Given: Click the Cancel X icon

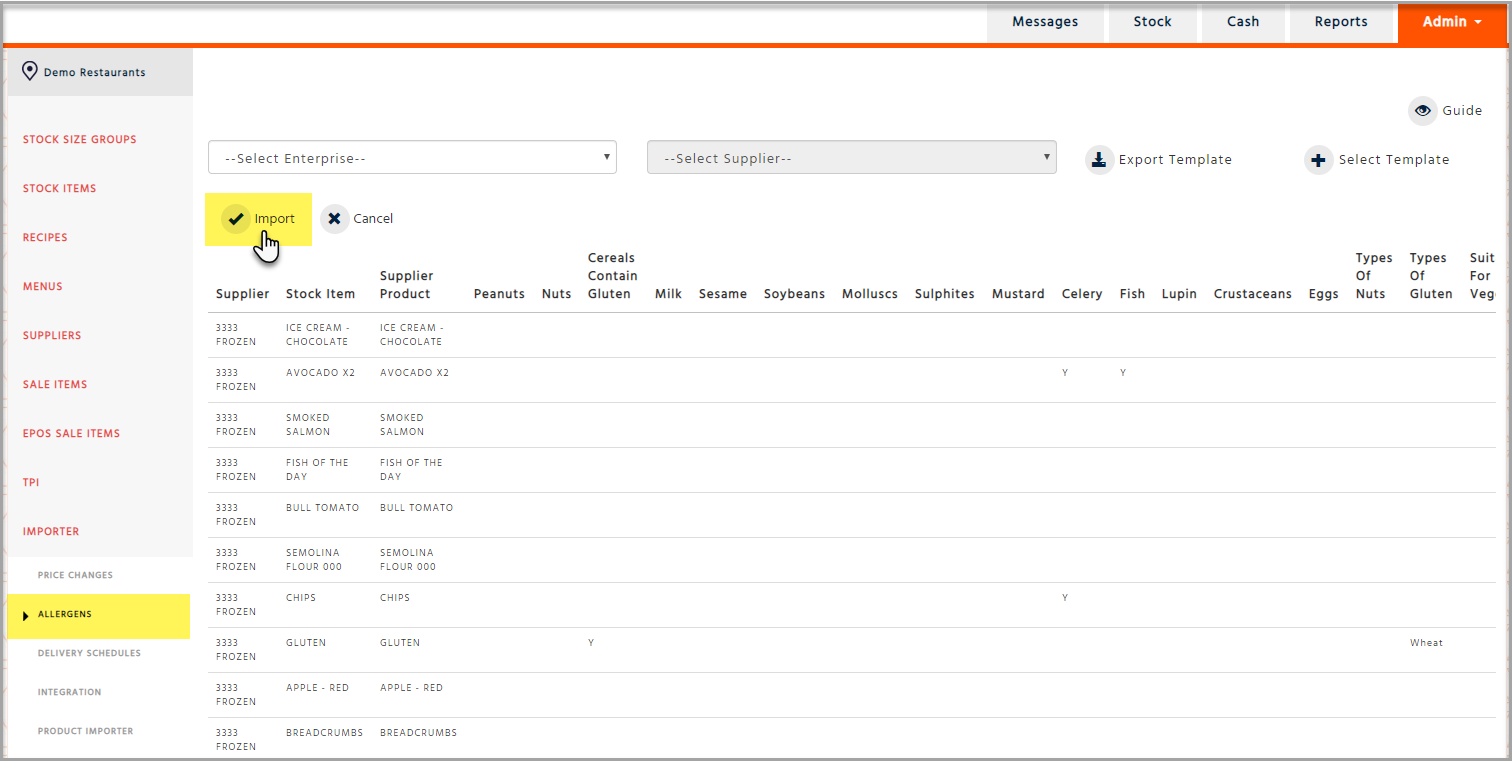Looking at the screenshot, I should [x=334, y=219].
